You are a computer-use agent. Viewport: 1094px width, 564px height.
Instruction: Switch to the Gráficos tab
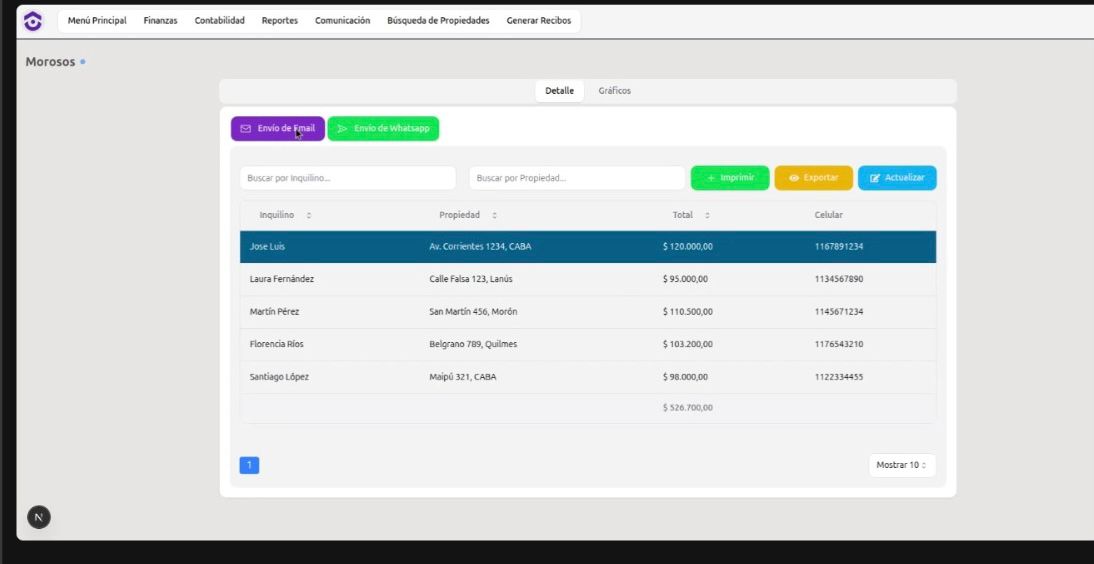point(614,91)
